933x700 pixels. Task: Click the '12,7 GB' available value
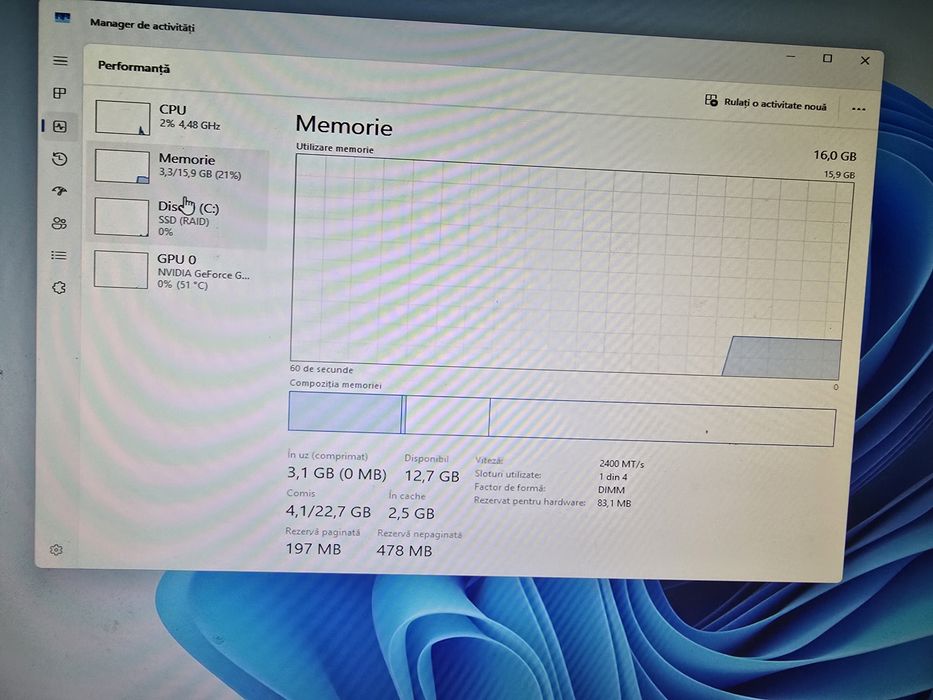[432, 476]
